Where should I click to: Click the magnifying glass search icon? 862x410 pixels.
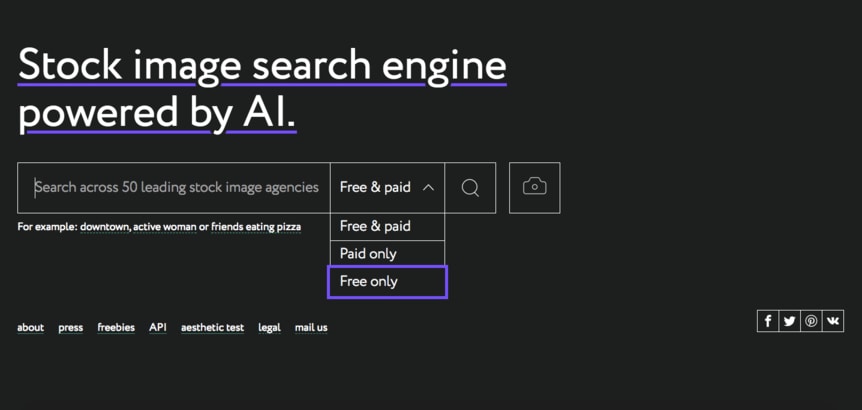click(470, 188)
